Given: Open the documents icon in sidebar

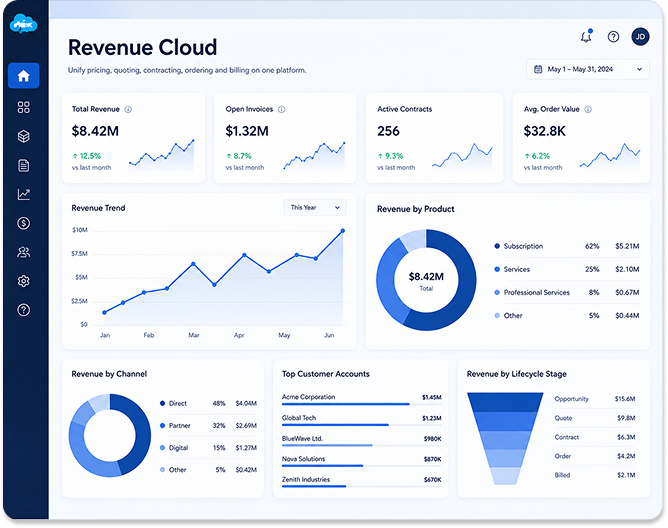Looking at the screenshot, I should coord(23,165).
